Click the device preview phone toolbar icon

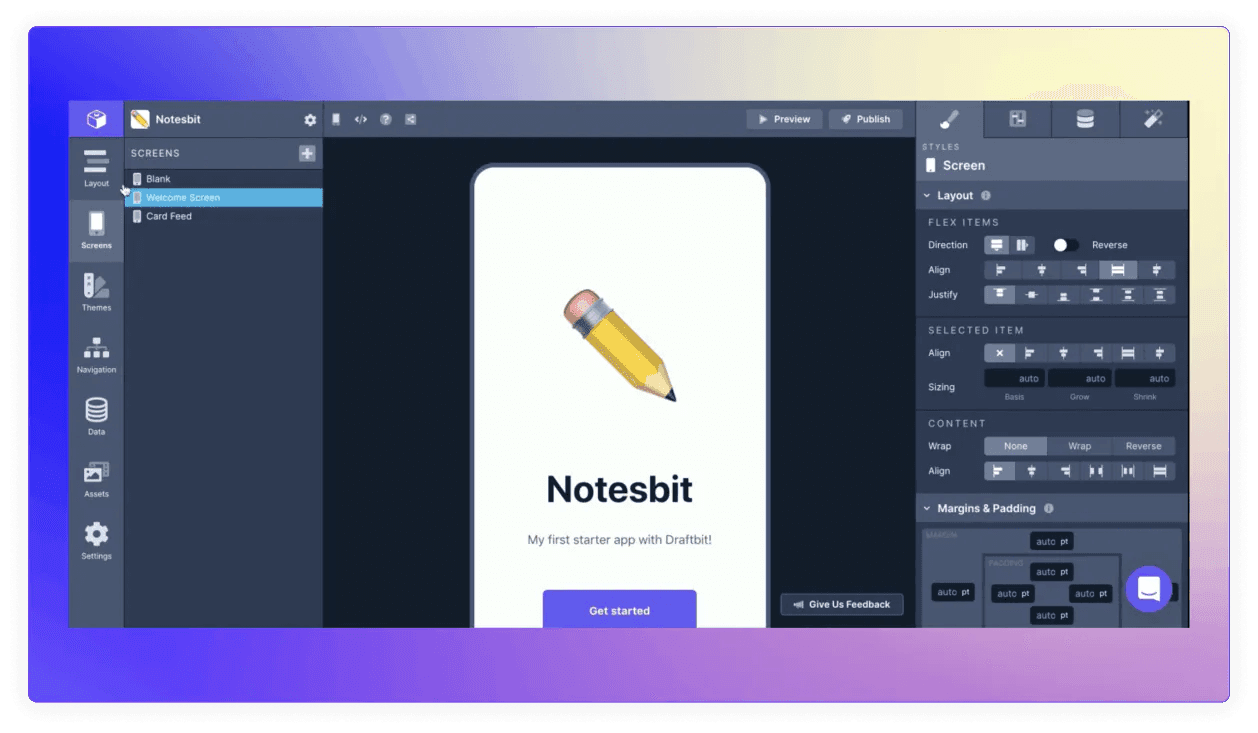click(x=336, y=119)
